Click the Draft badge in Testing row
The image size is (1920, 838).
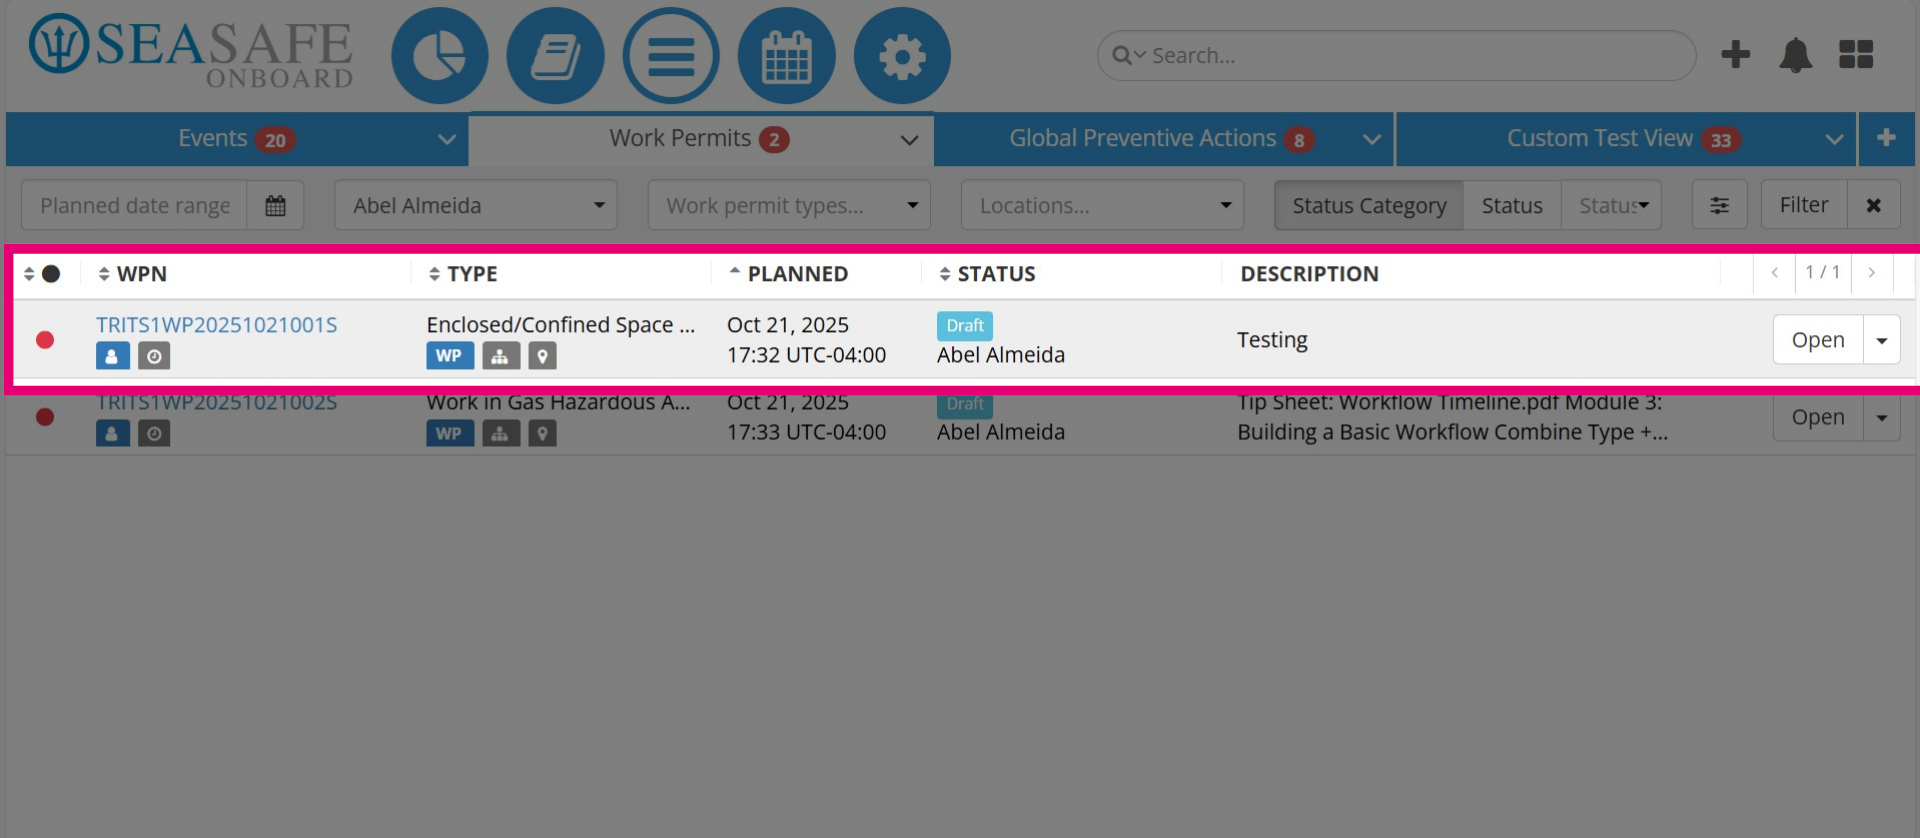coord(965,326)
